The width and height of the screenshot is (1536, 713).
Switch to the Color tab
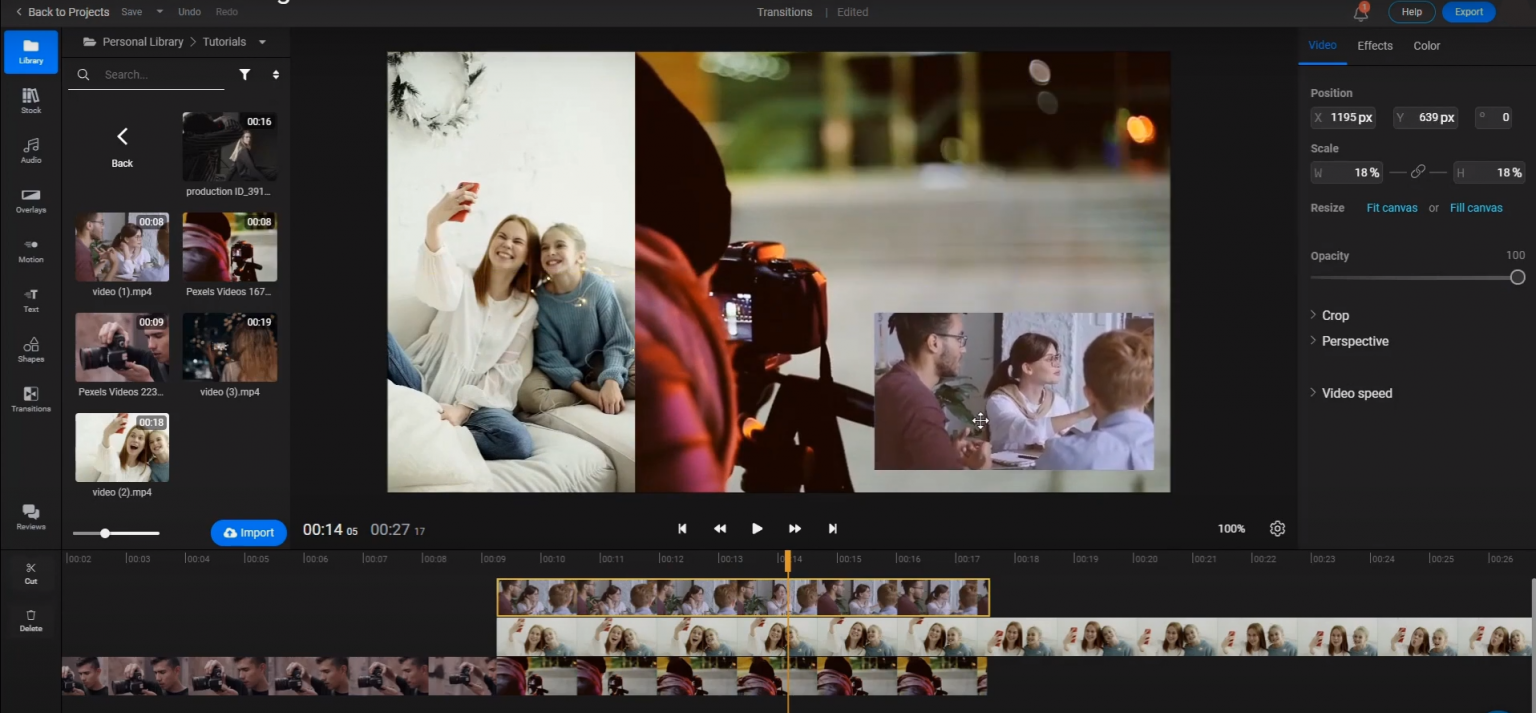(1426, 46)
